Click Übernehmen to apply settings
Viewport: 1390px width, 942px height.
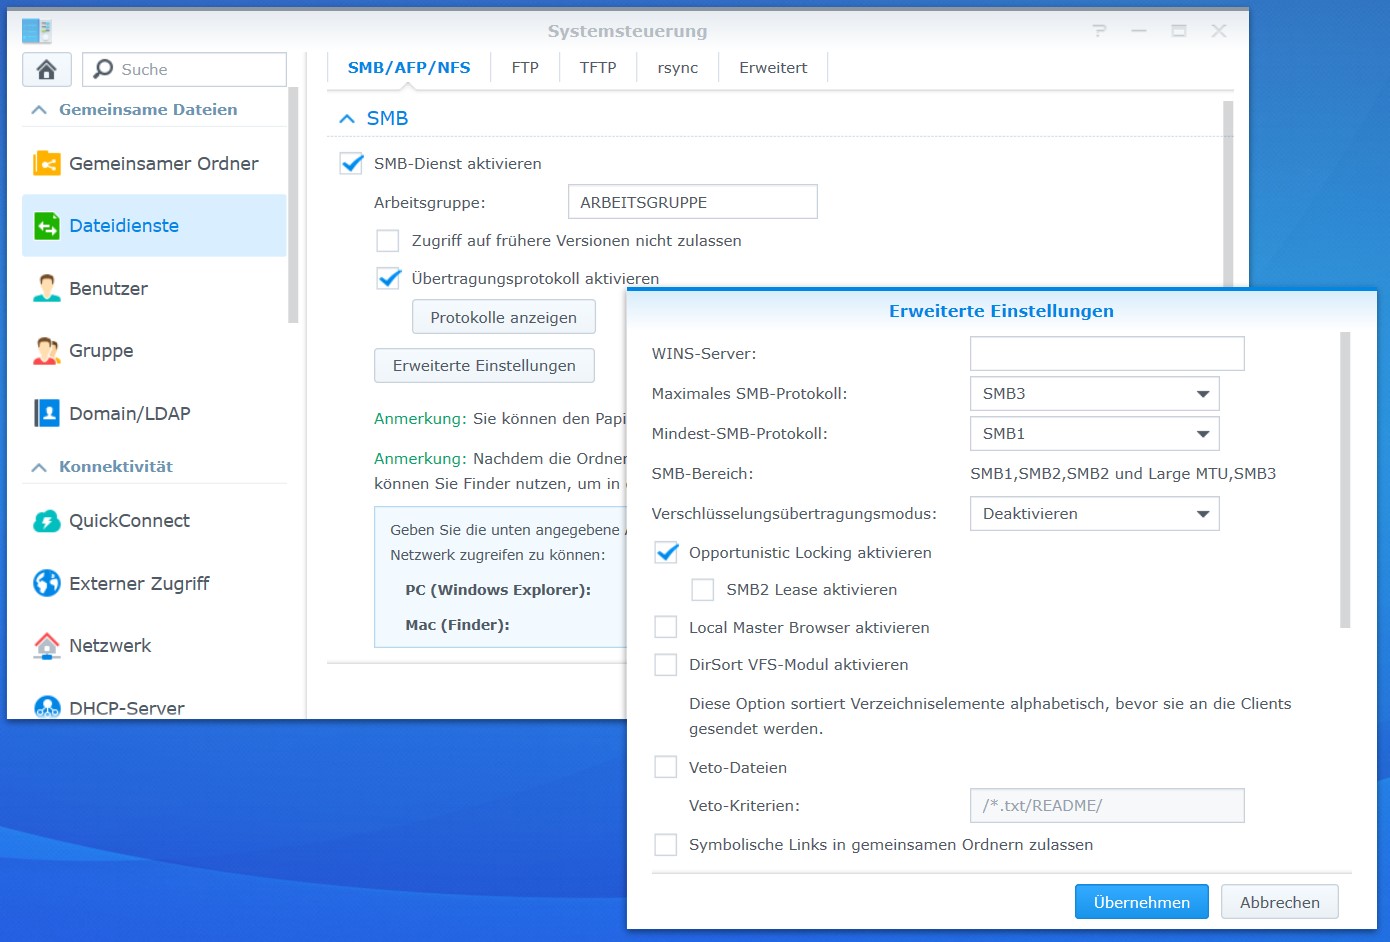1142,902
